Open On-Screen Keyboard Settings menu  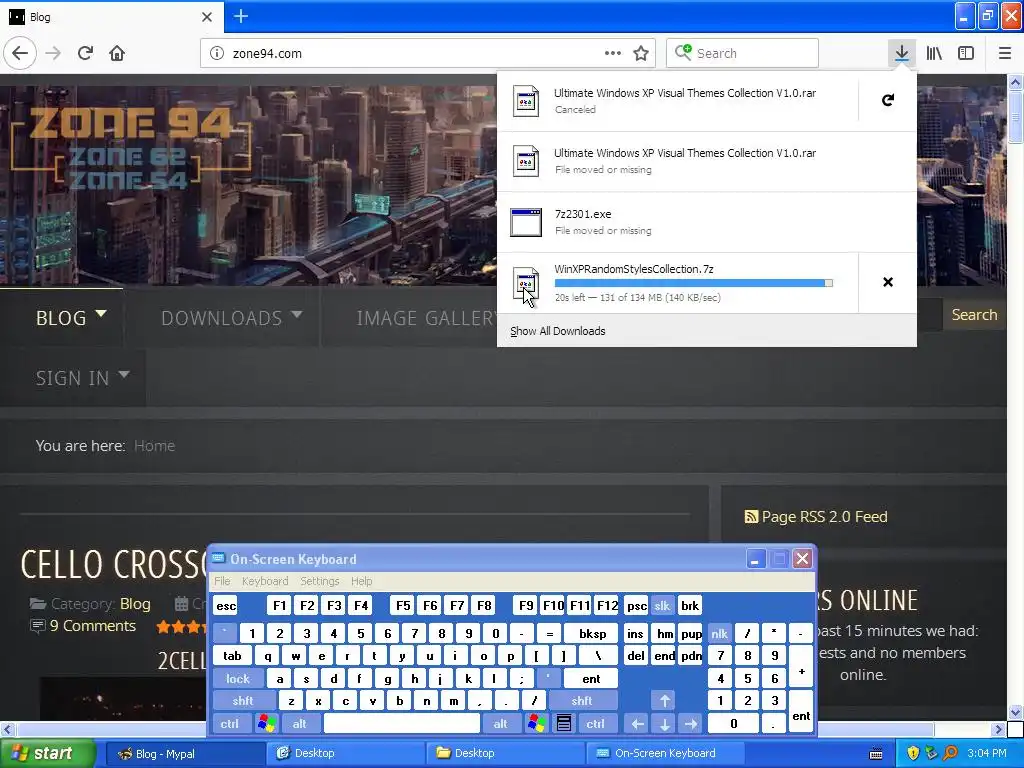[x=319, y=581]
